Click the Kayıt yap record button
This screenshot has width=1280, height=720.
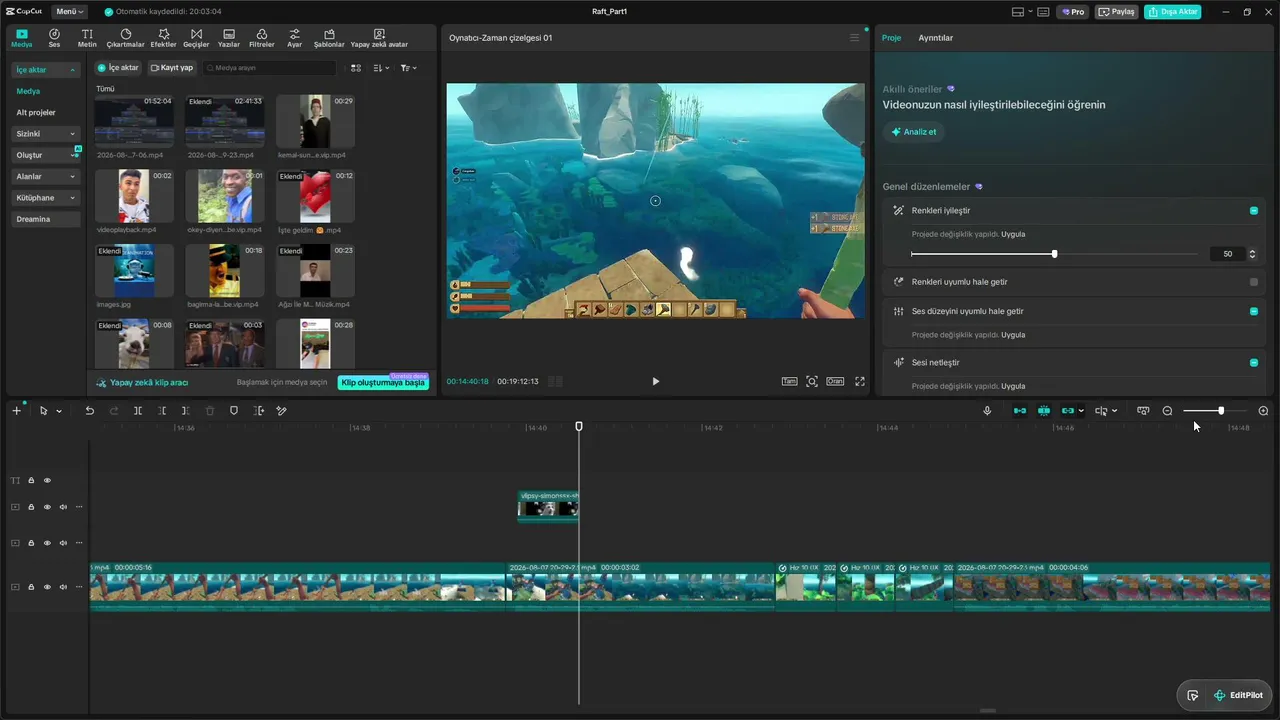click(172, 68)
